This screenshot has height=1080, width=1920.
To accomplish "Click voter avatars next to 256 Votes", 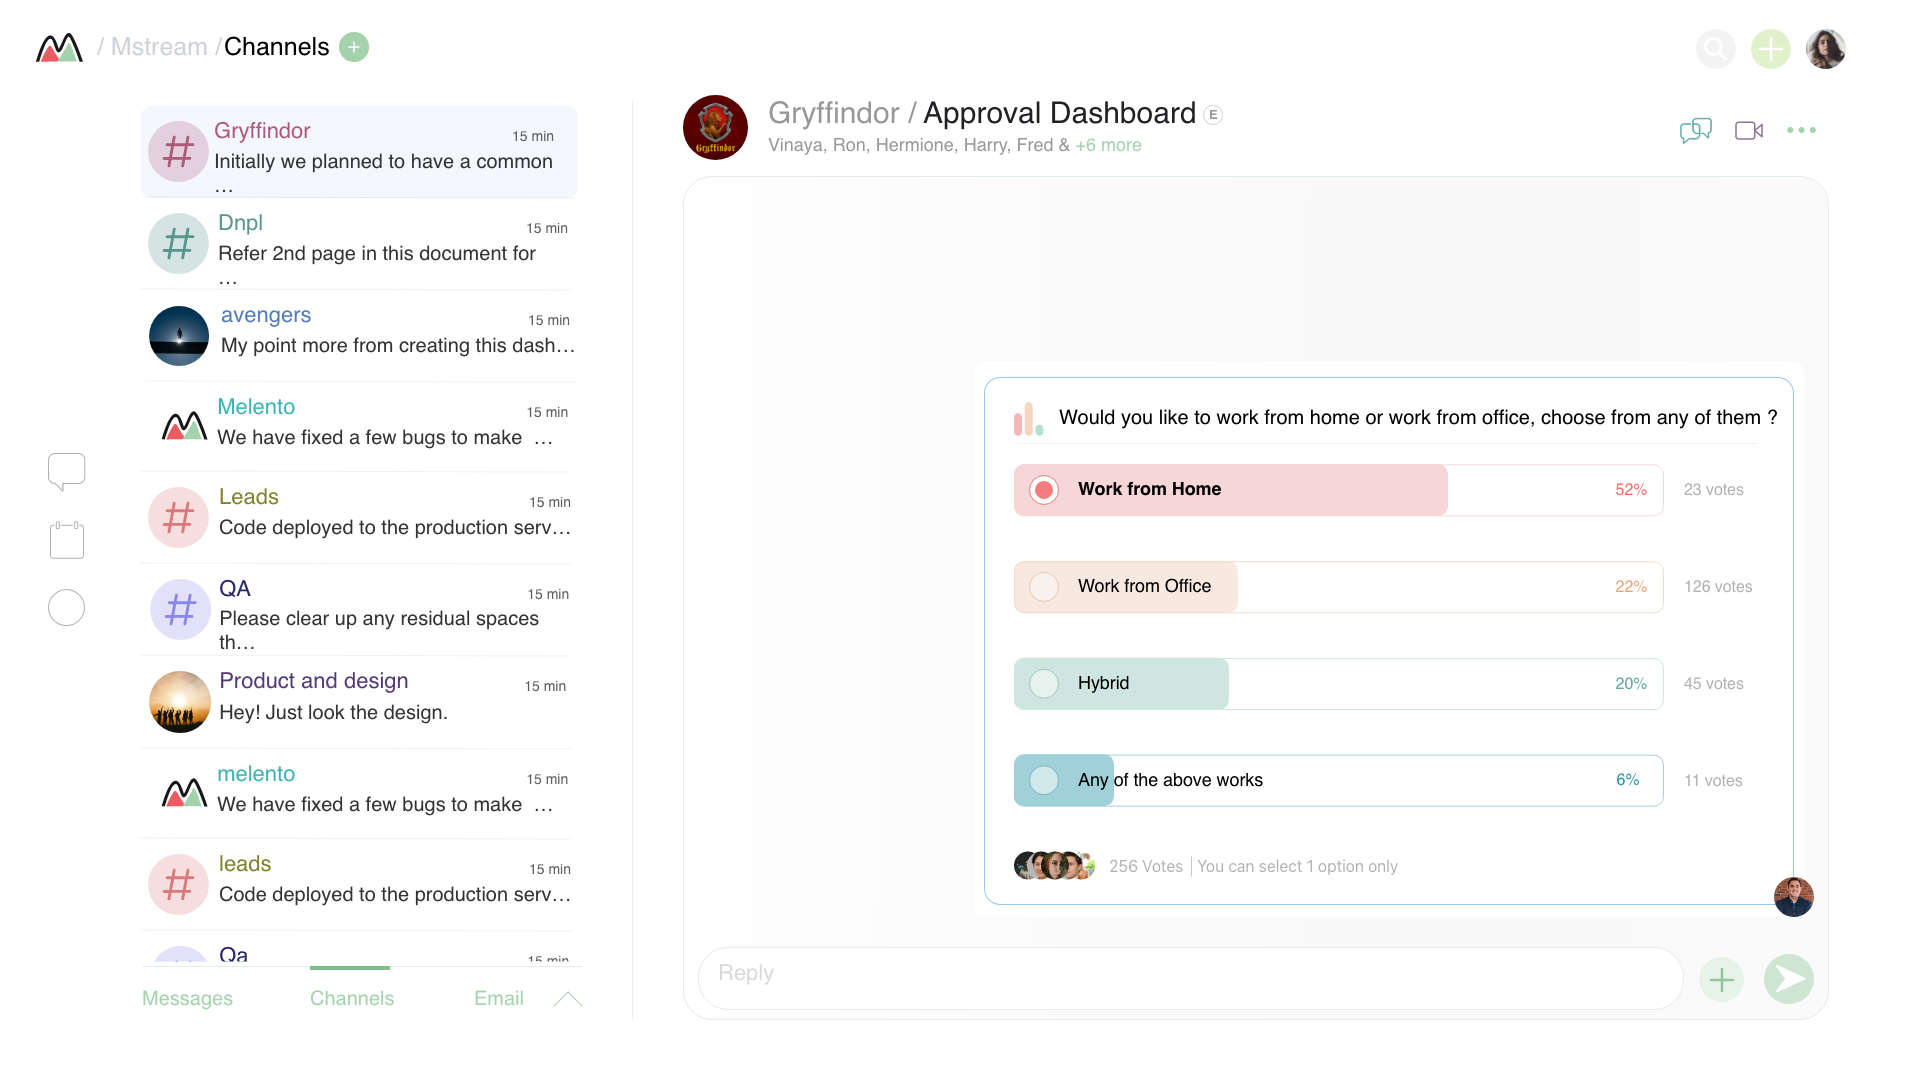I will 1054,866.
